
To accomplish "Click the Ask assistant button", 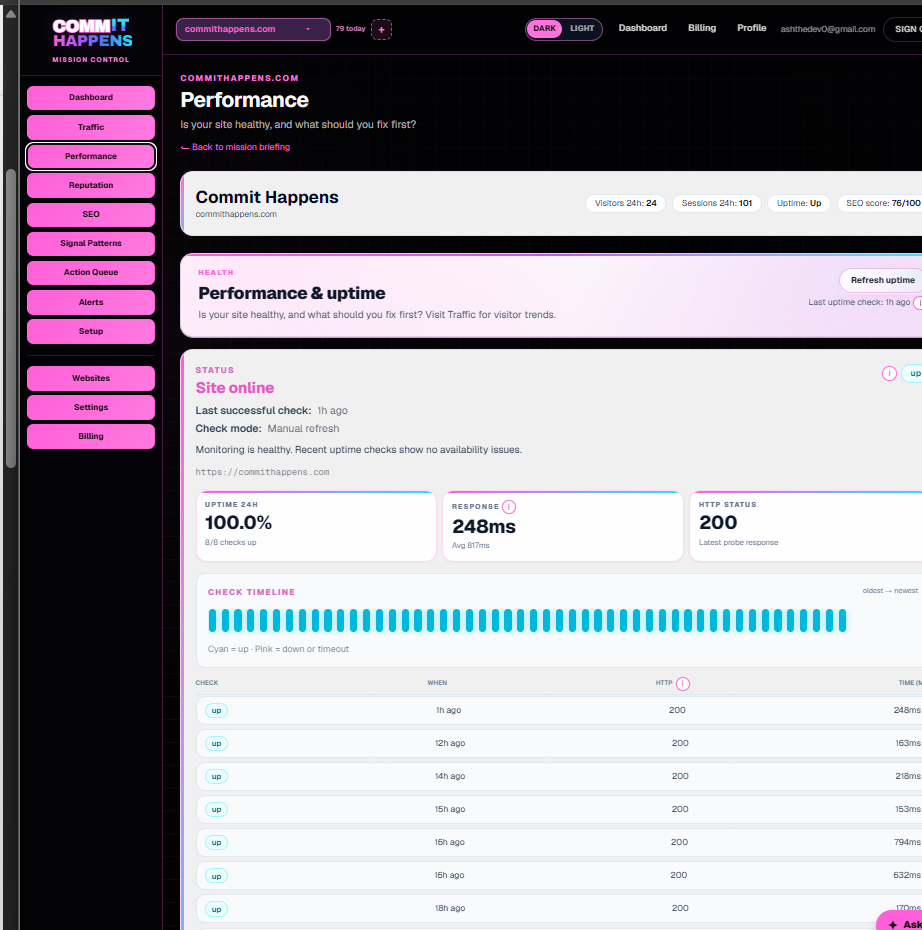I will (x=899, y=922).
